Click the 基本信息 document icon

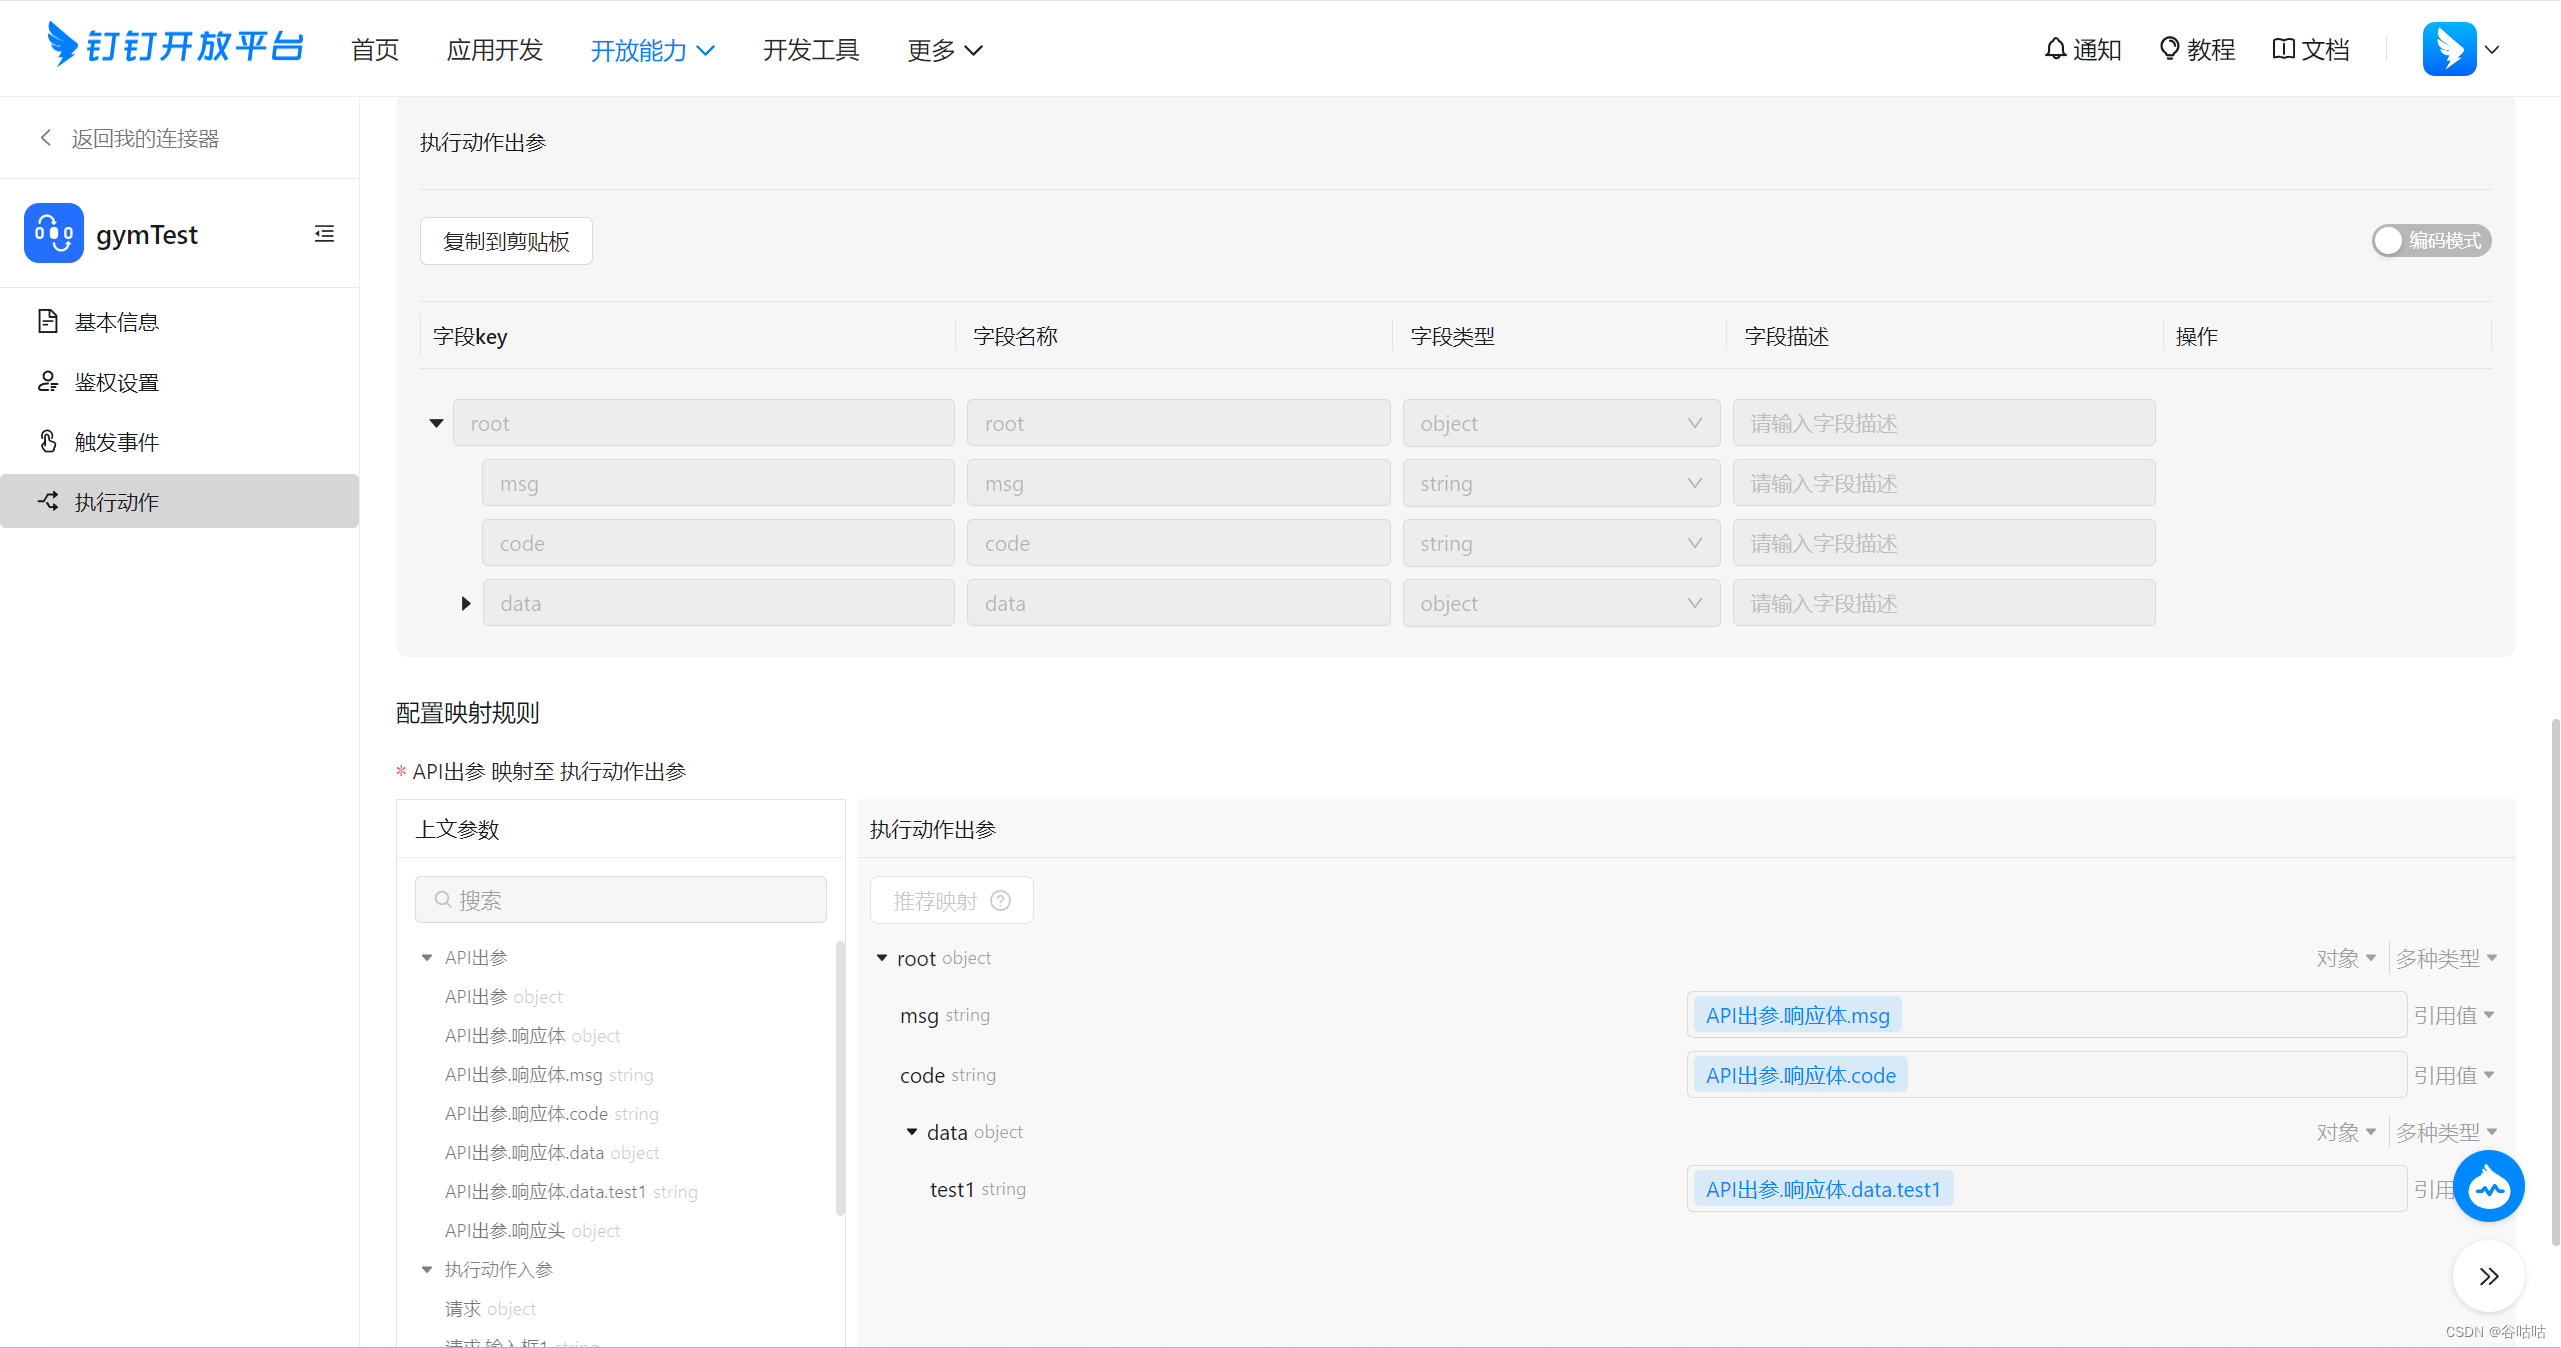coord(48,321)
